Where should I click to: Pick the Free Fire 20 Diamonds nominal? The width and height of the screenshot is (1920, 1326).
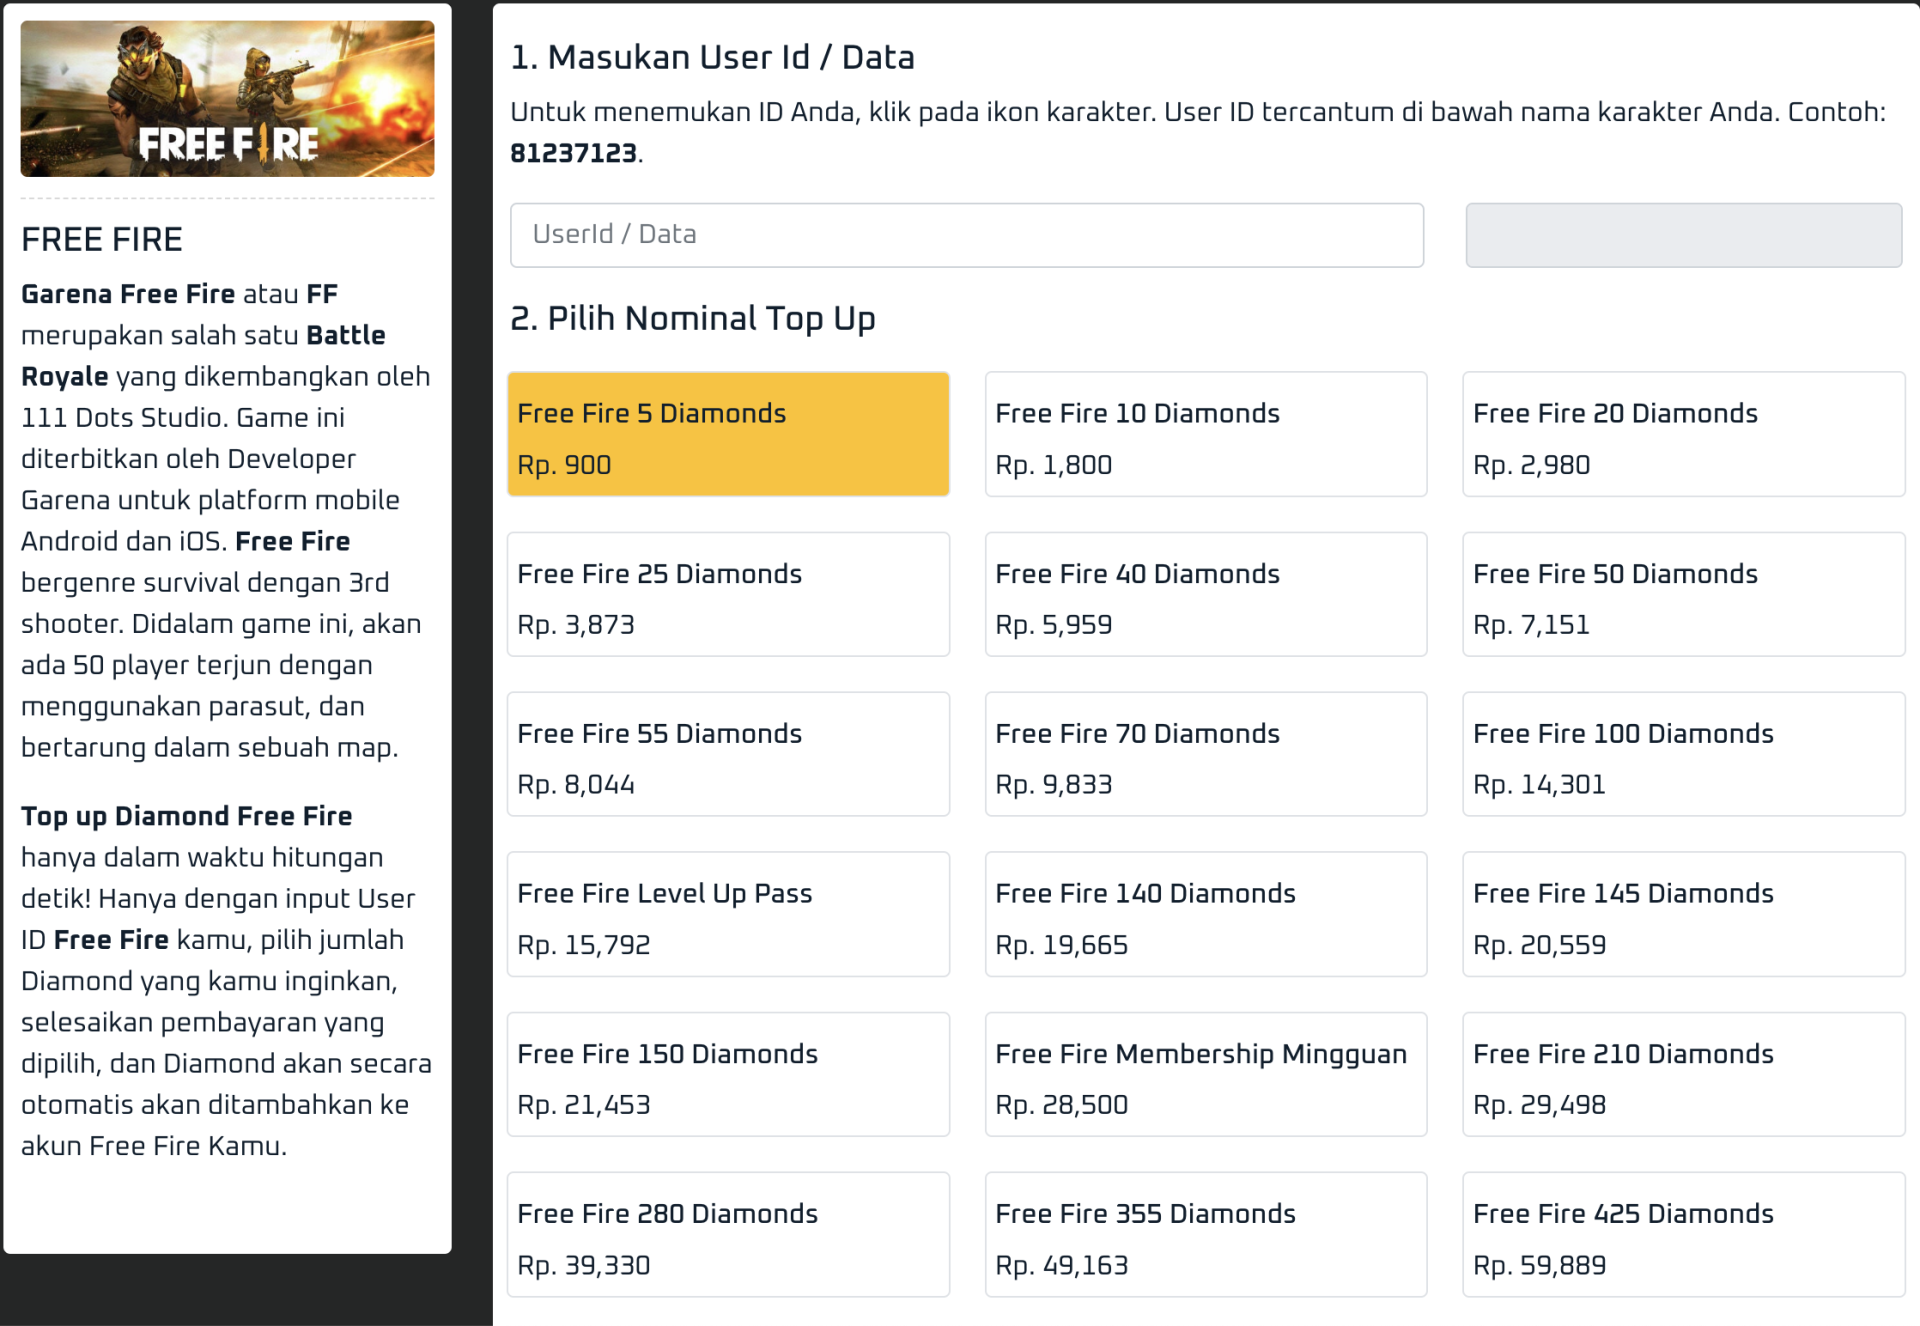[1682, 433]
